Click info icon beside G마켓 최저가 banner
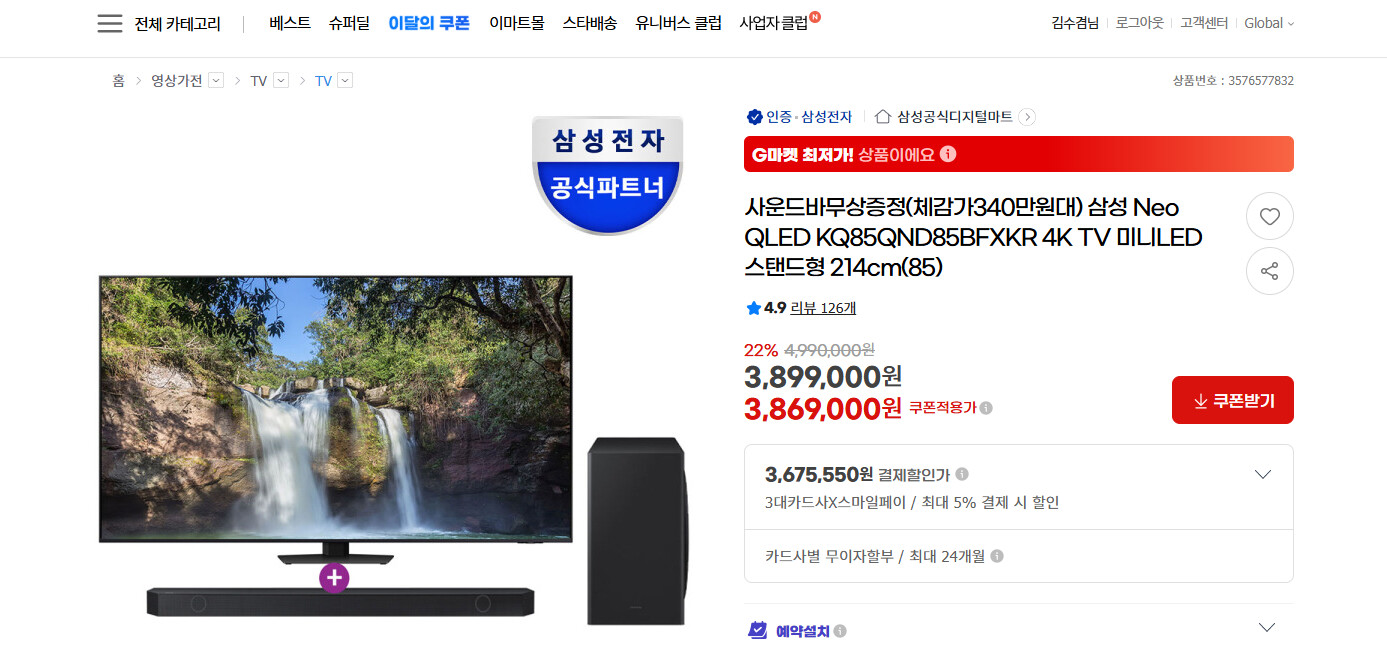The image size is (1387, 647). (x=948, y=154)
